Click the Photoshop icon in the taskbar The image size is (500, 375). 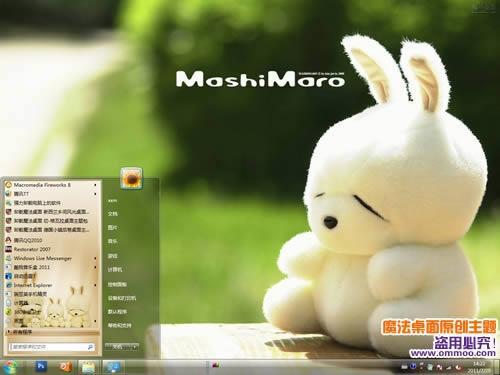click(41, 366)
